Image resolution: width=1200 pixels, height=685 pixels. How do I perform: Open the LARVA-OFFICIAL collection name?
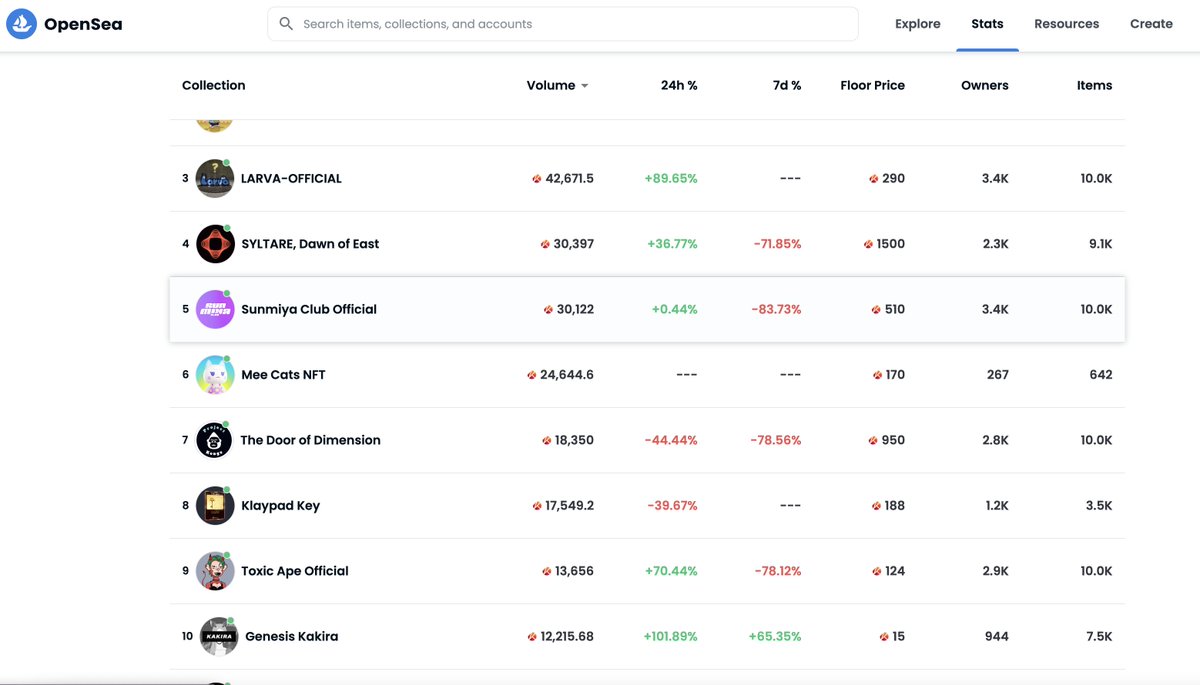291,179
